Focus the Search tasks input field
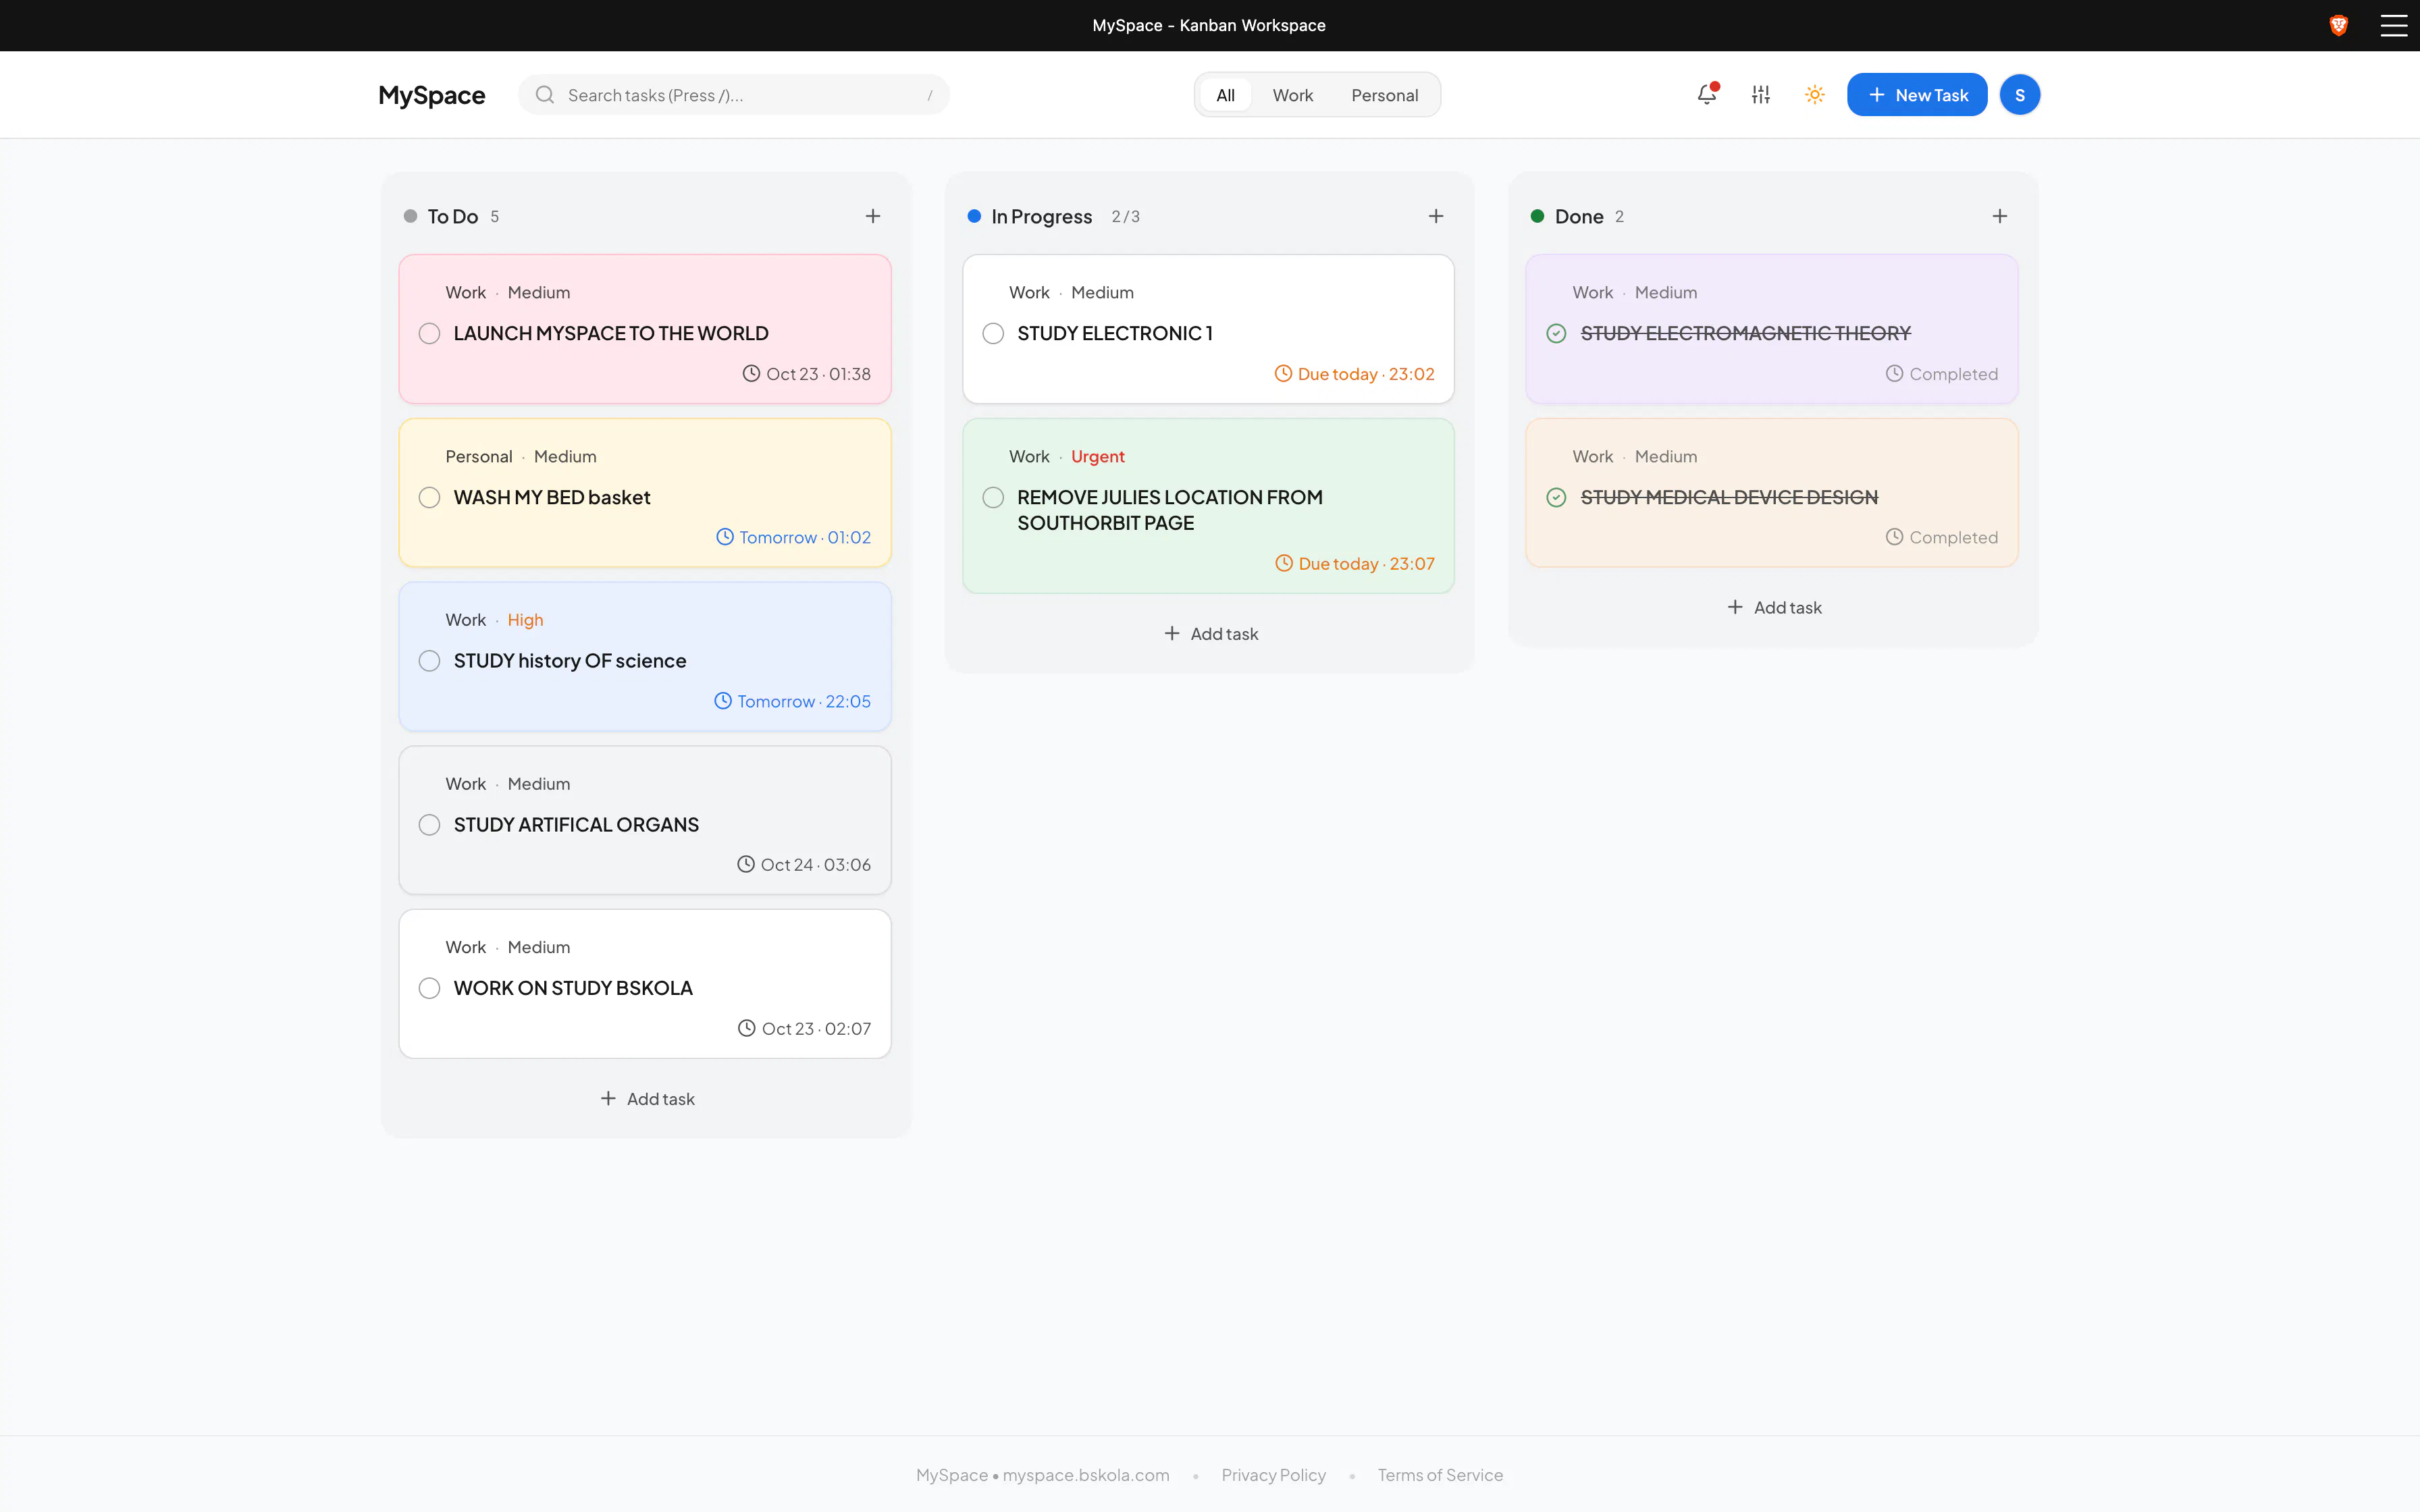The height and width of the screenshot is (1512, 2420). click(734, 95)
